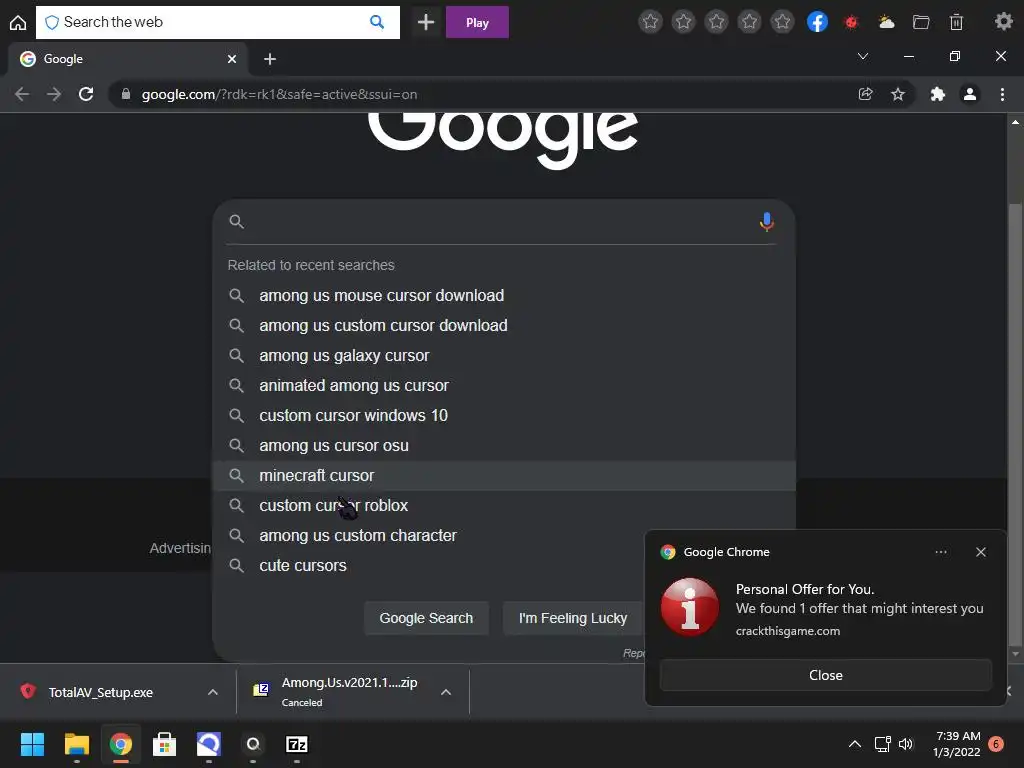Open a new tab in Chrome
Screen dimensions: 1024x768
click(270, 59)
